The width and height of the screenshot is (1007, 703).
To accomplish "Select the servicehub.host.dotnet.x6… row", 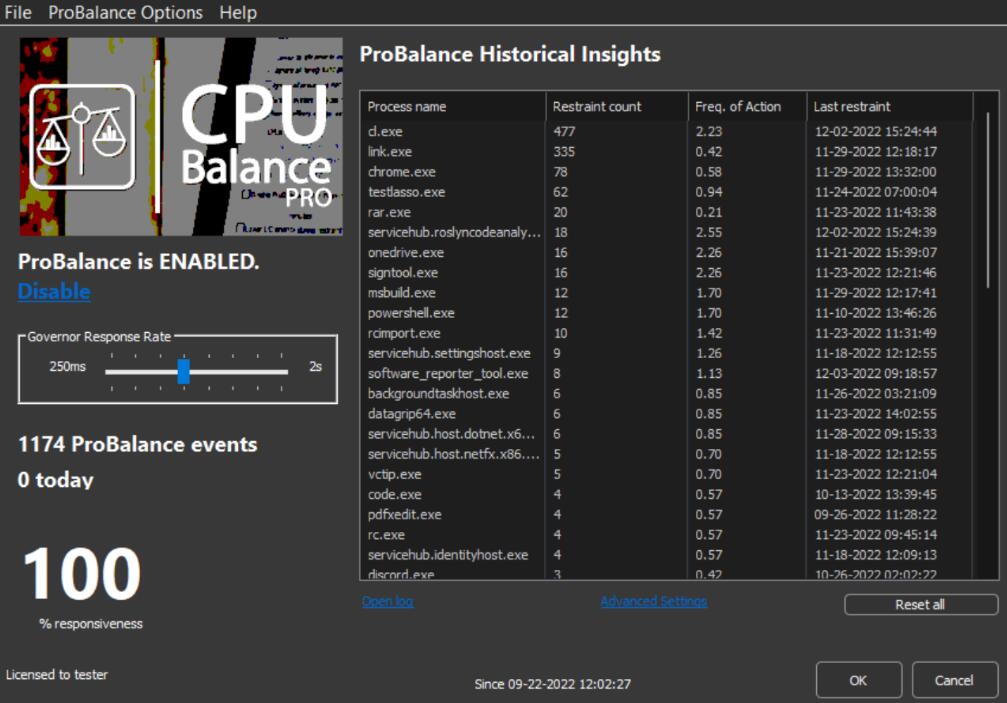I will 667,434.
